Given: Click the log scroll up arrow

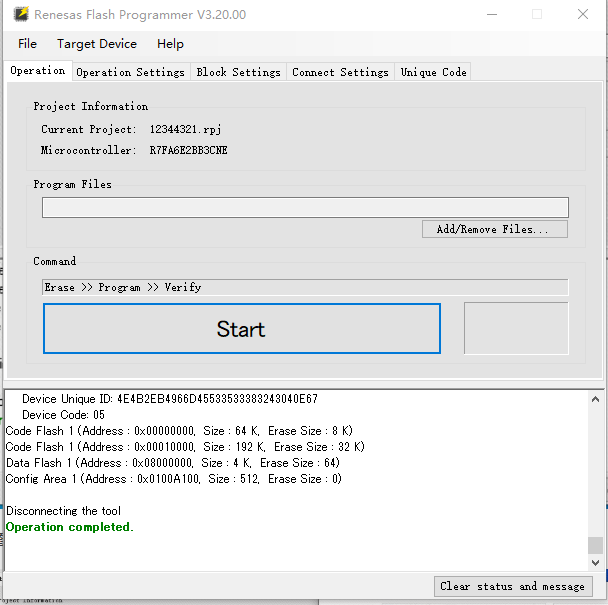Looking at the screenshot, I should click(595, 399).
